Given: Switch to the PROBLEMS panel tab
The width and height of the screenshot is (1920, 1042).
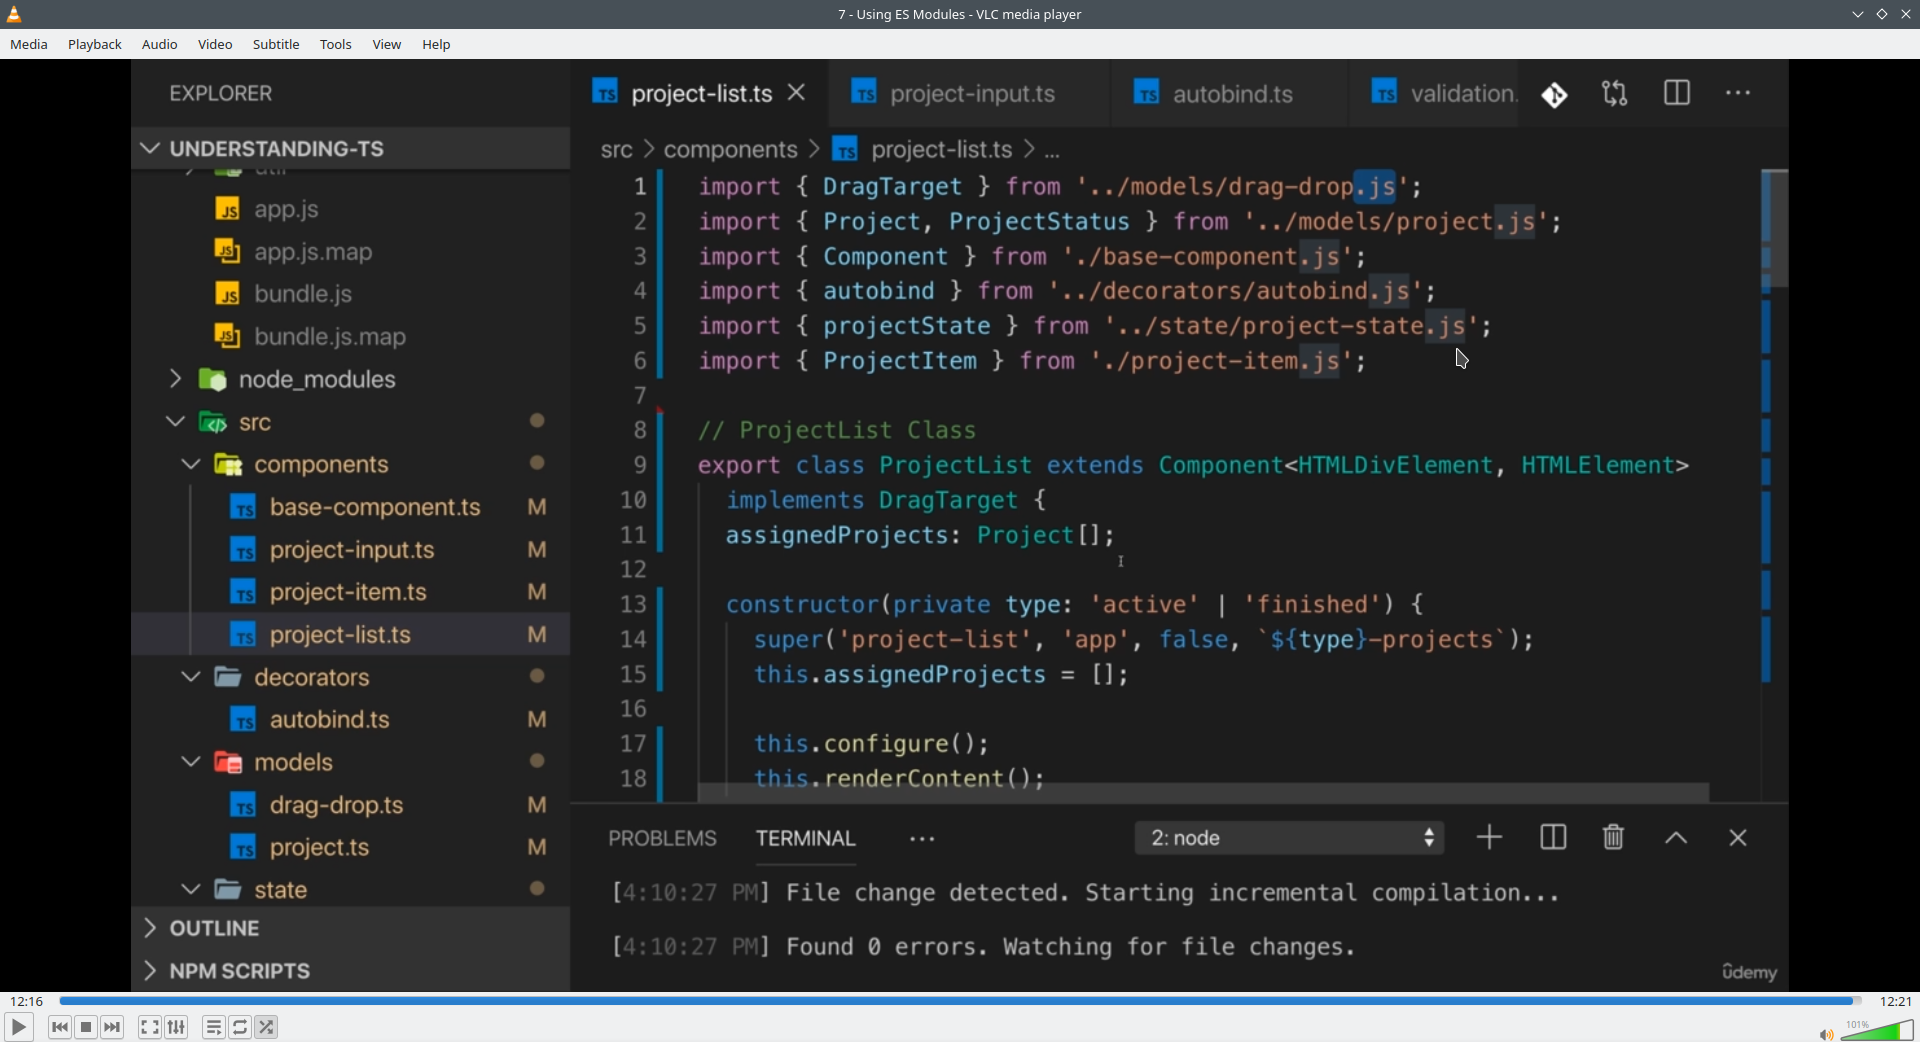Looking at the screenshot, I should click(662, 838).
